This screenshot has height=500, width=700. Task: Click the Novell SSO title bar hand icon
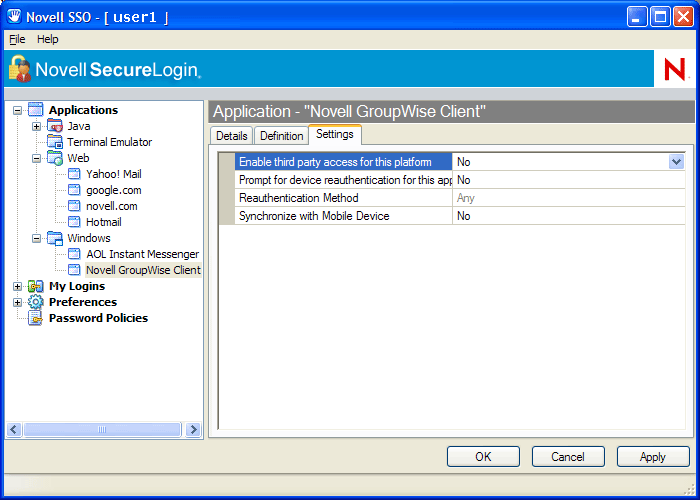click(x=14, y=16)
